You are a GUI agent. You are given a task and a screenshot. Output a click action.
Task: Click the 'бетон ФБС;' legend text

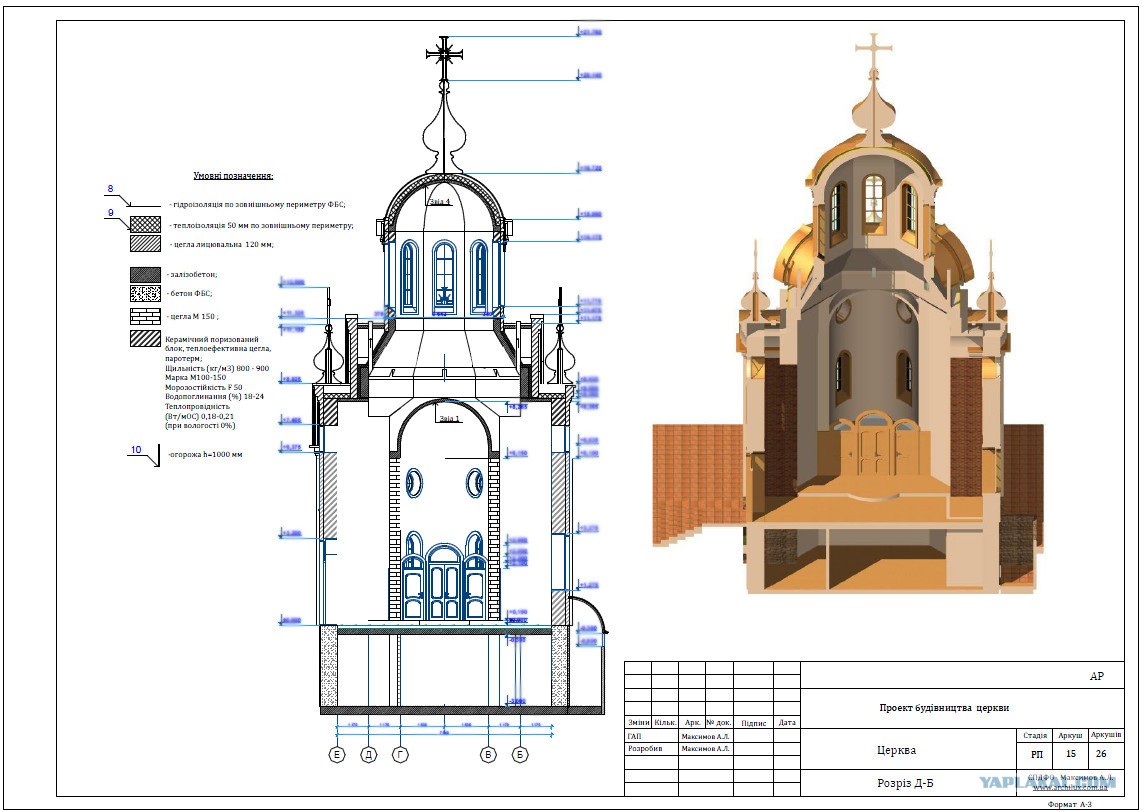point(189,293)
